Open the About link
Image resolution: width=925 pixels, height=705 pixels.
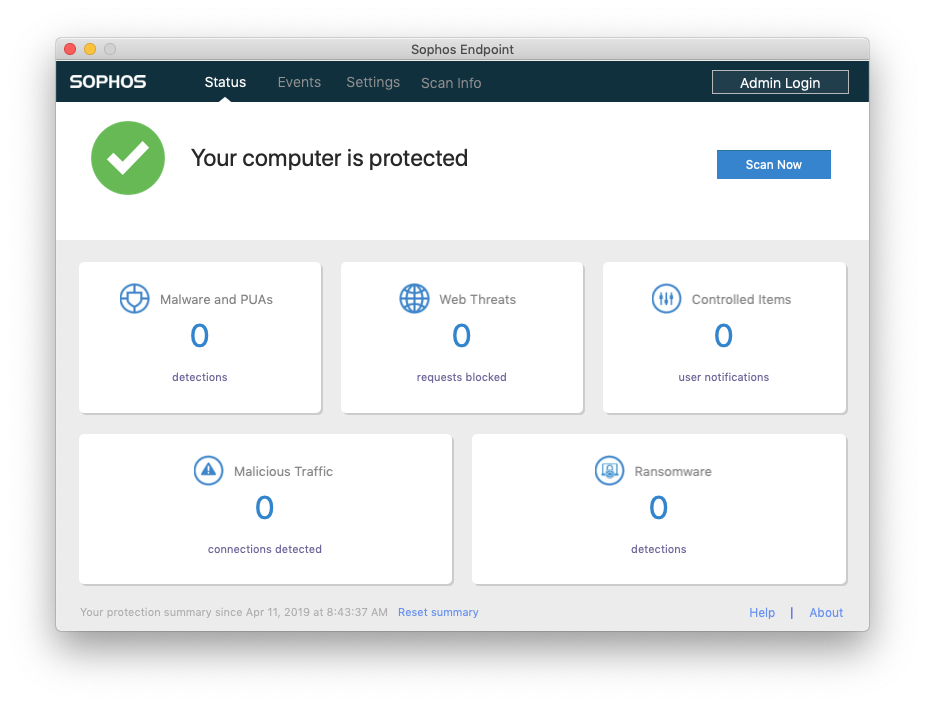826,612
